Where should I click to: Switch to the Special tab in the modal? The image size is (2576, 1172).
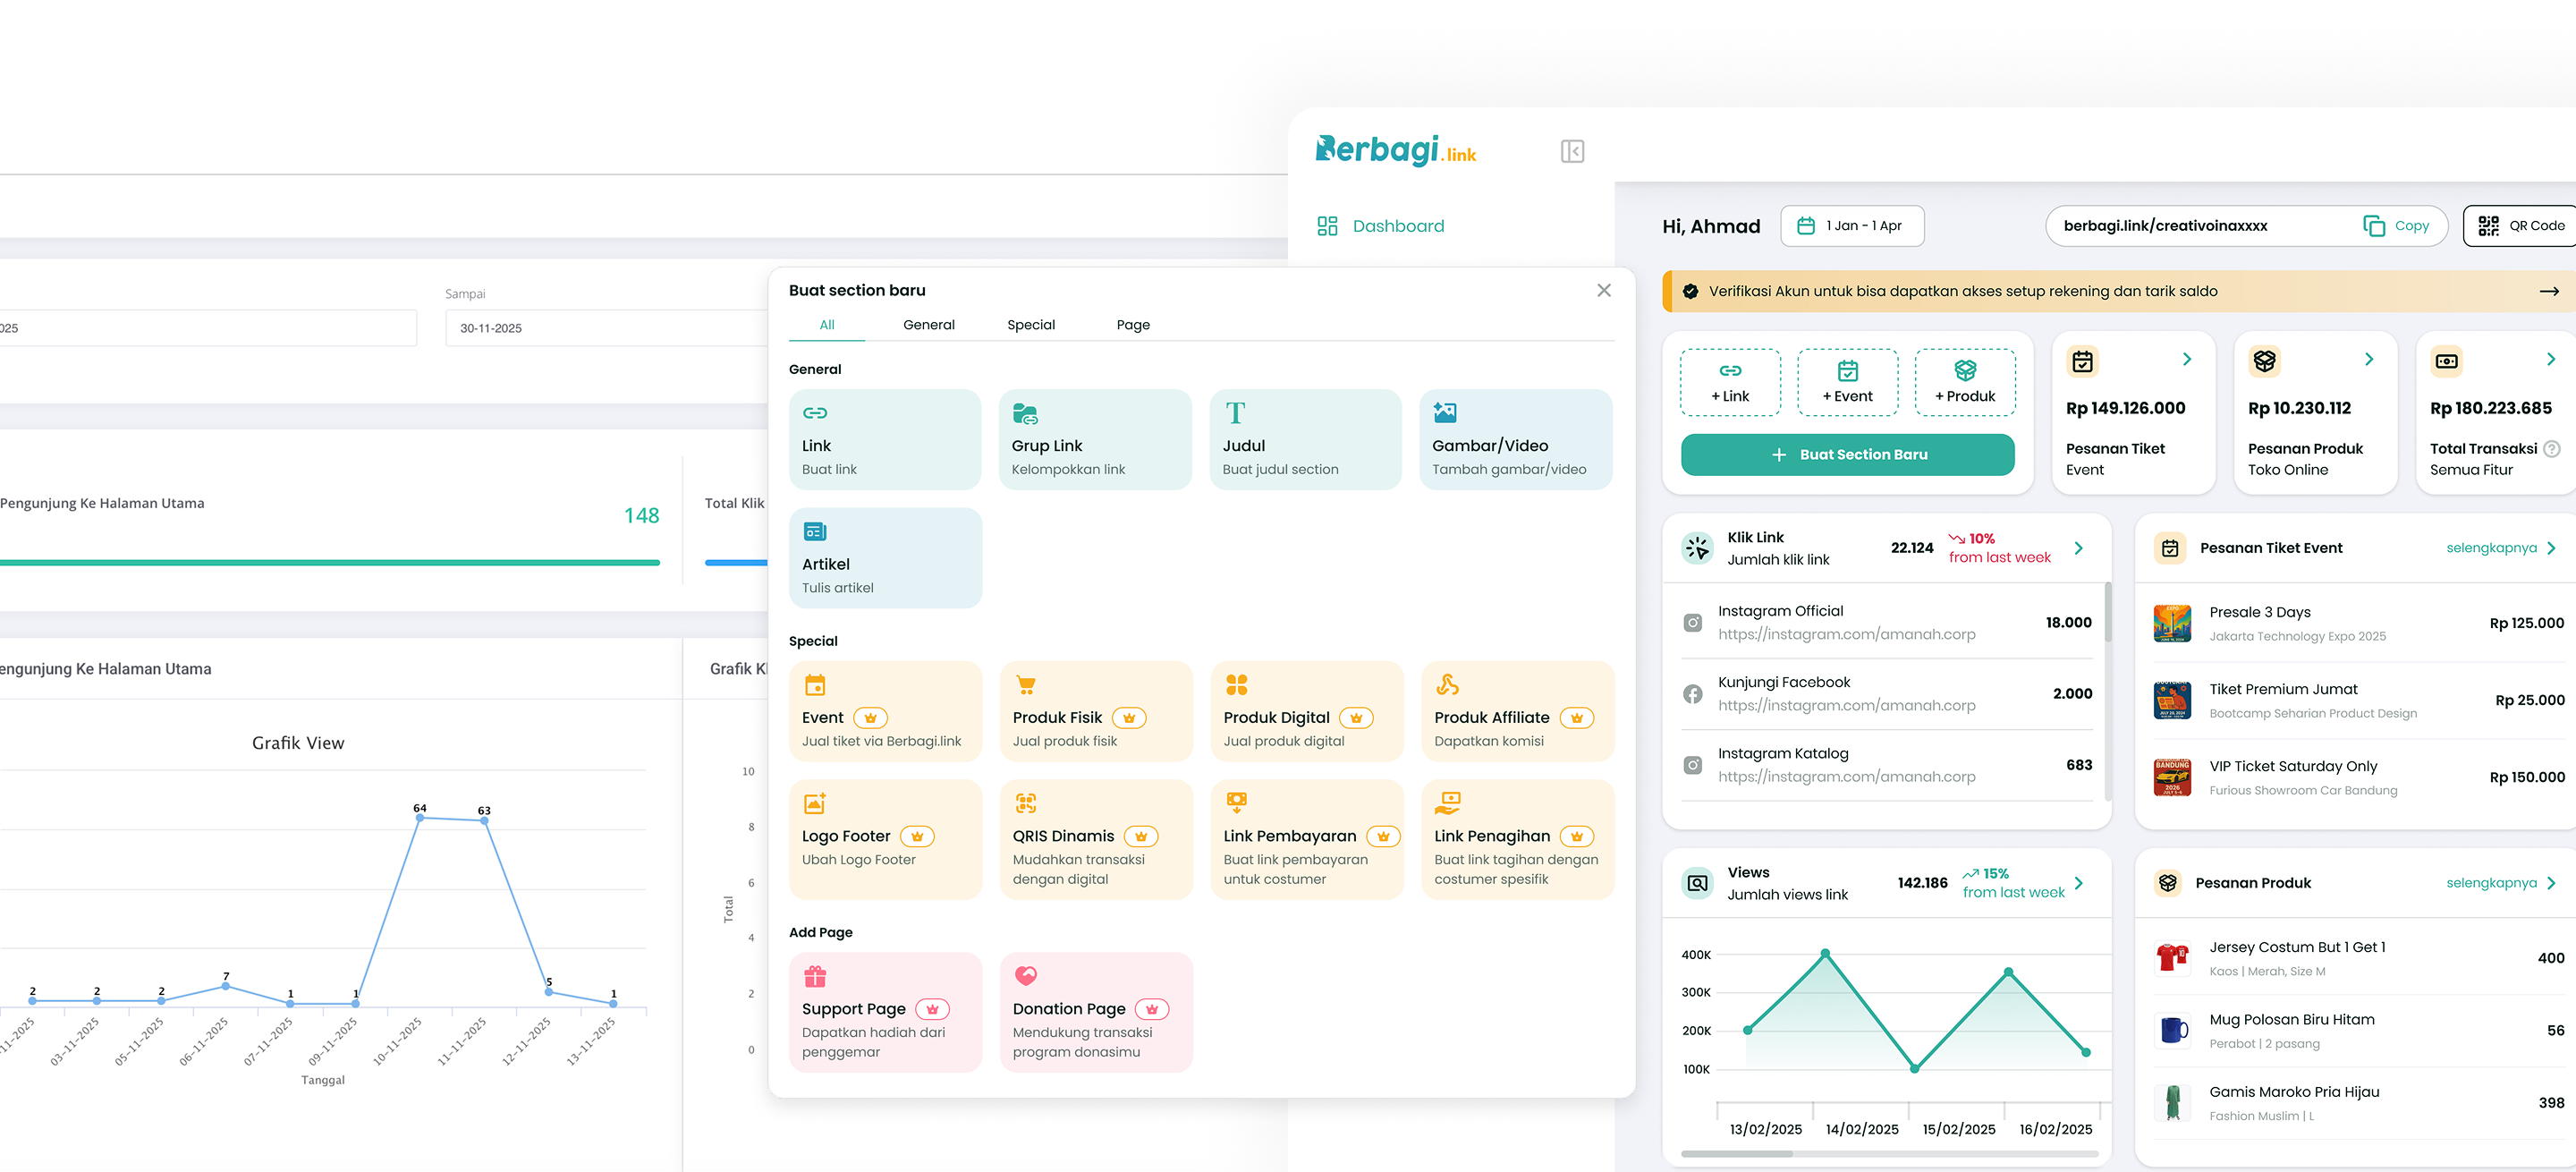(1030, 324)
